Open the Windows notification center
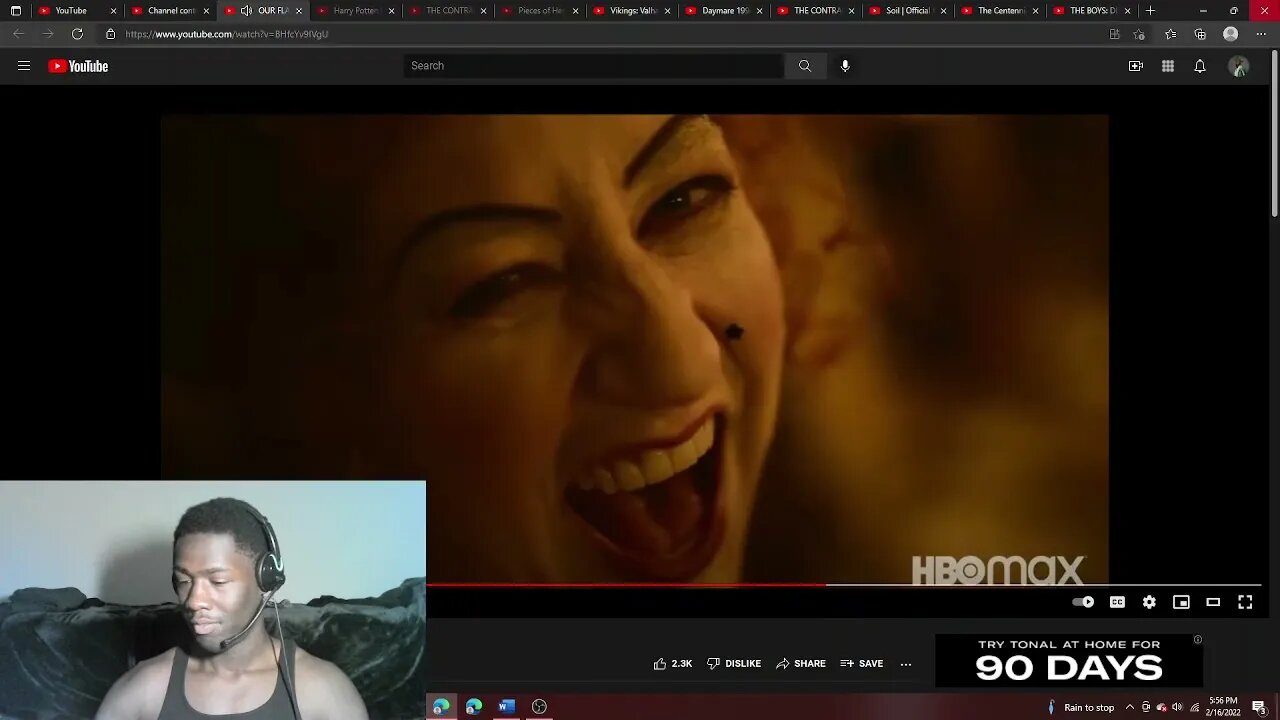Screen dimensions: 1280x720 tap(1259, 707)
